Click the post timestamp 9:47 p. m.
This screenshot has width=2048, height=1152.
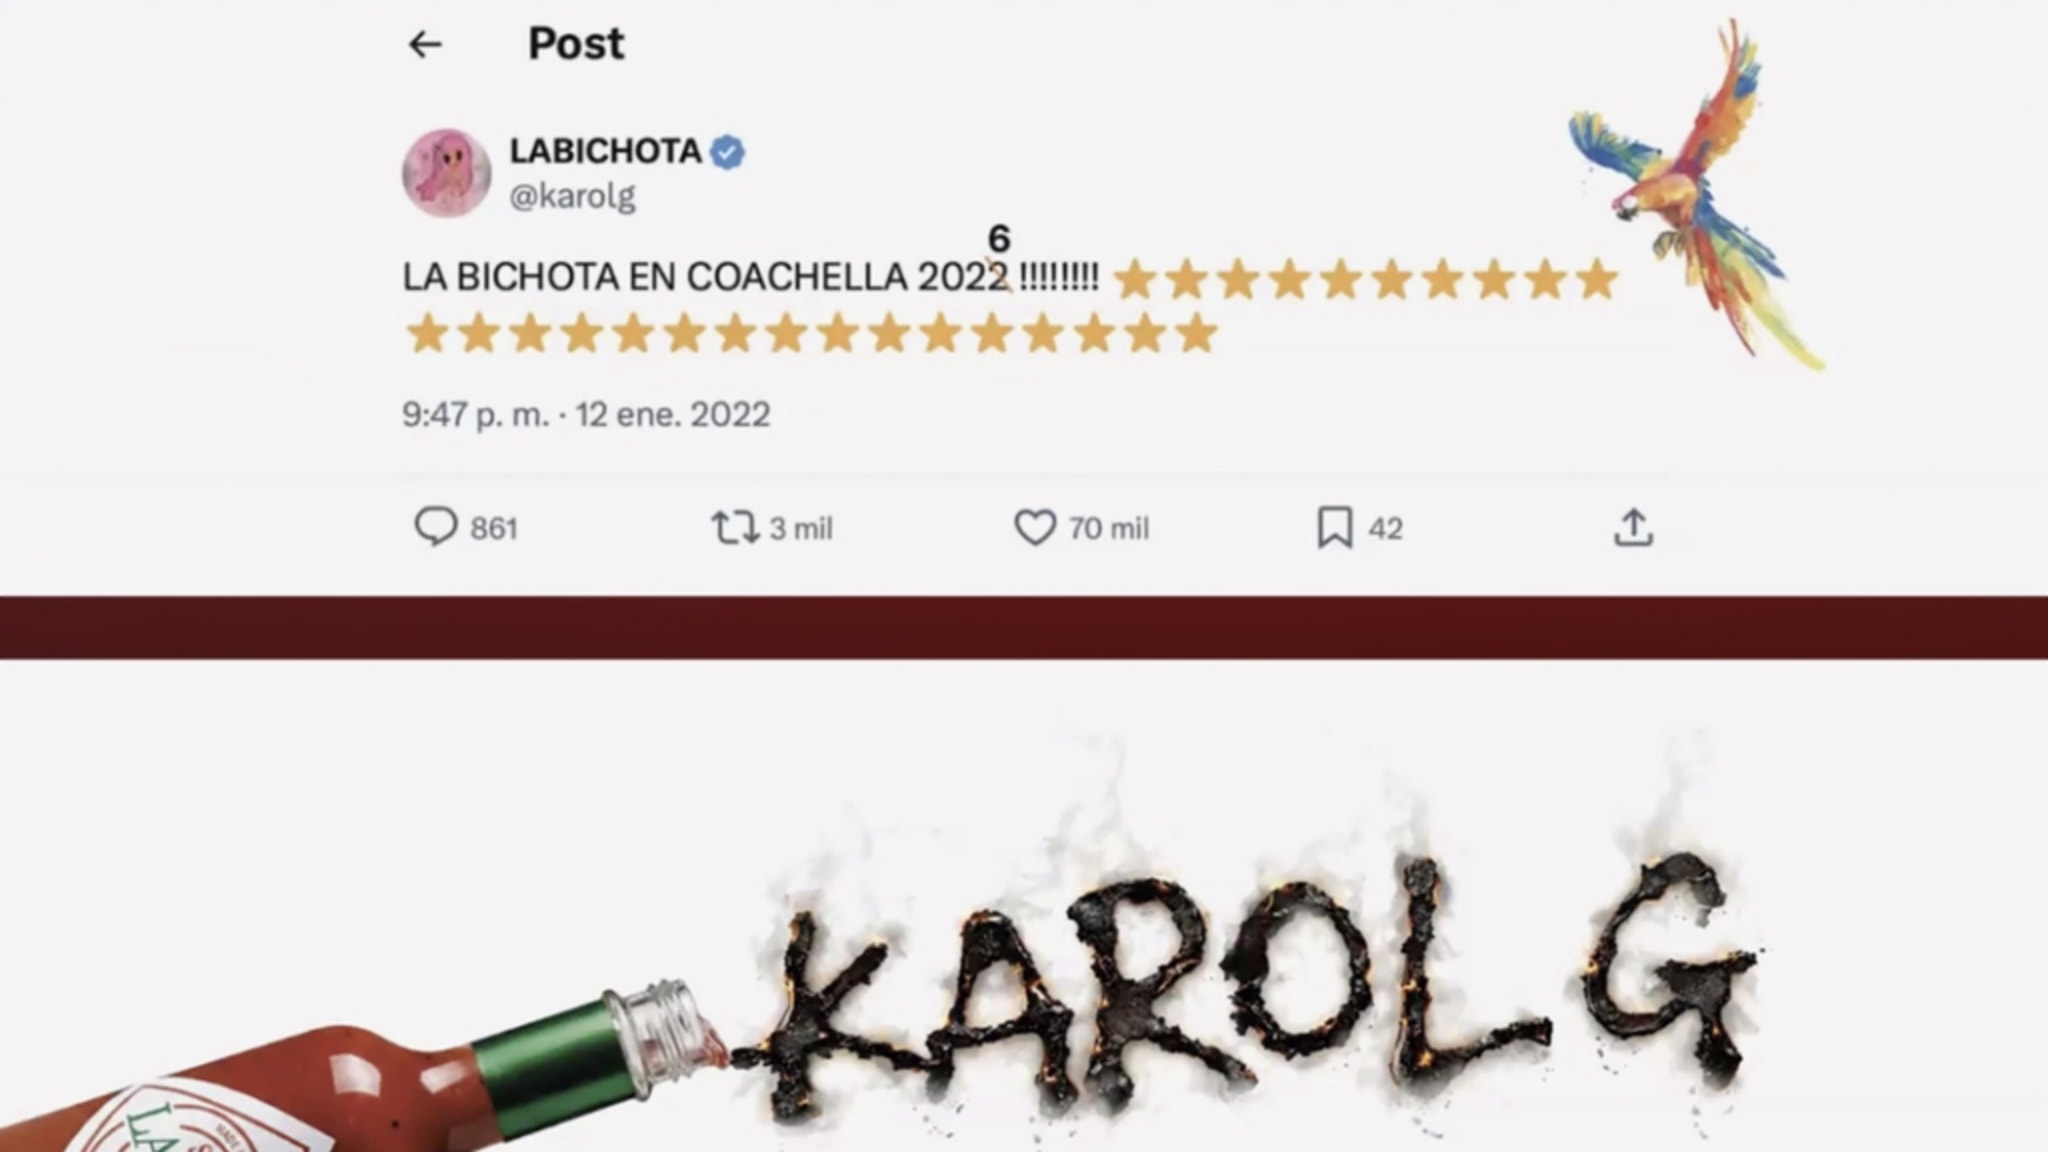(475, 414)
